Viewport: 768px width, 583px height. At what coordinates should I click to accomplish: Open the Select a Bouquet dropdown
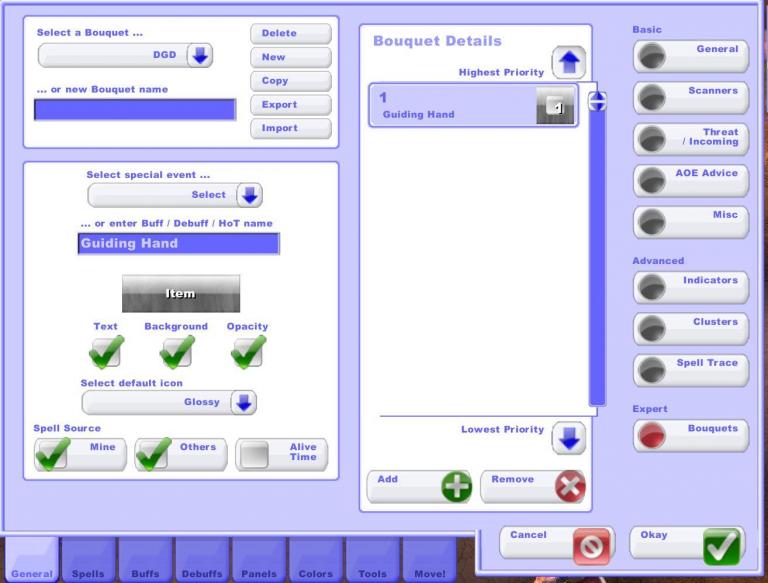point(200,56)
